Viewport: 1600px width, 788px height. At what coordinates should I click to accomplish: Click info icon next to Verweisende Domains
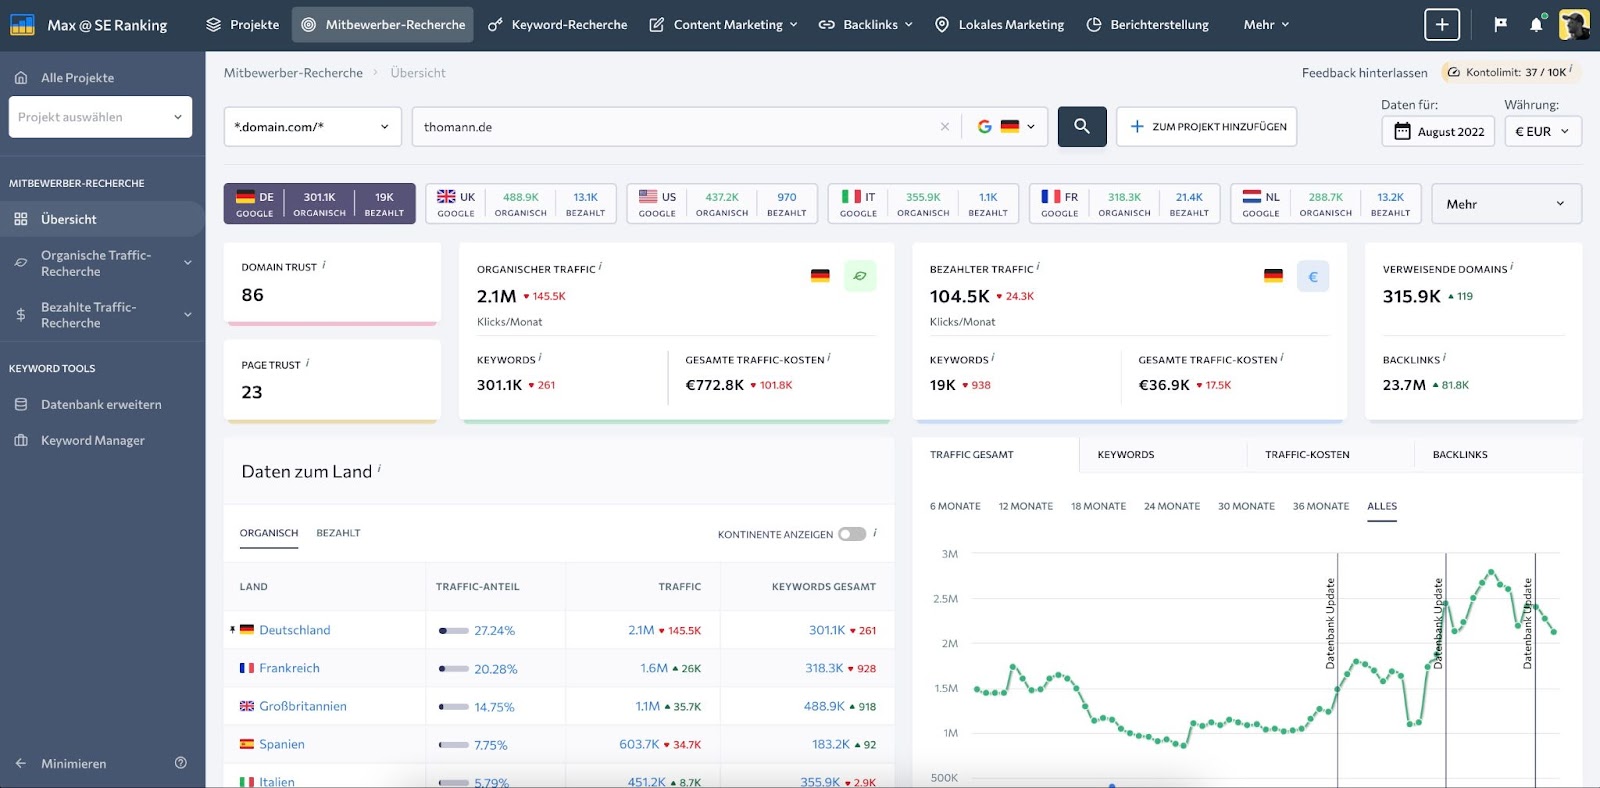pos(1511,266)
